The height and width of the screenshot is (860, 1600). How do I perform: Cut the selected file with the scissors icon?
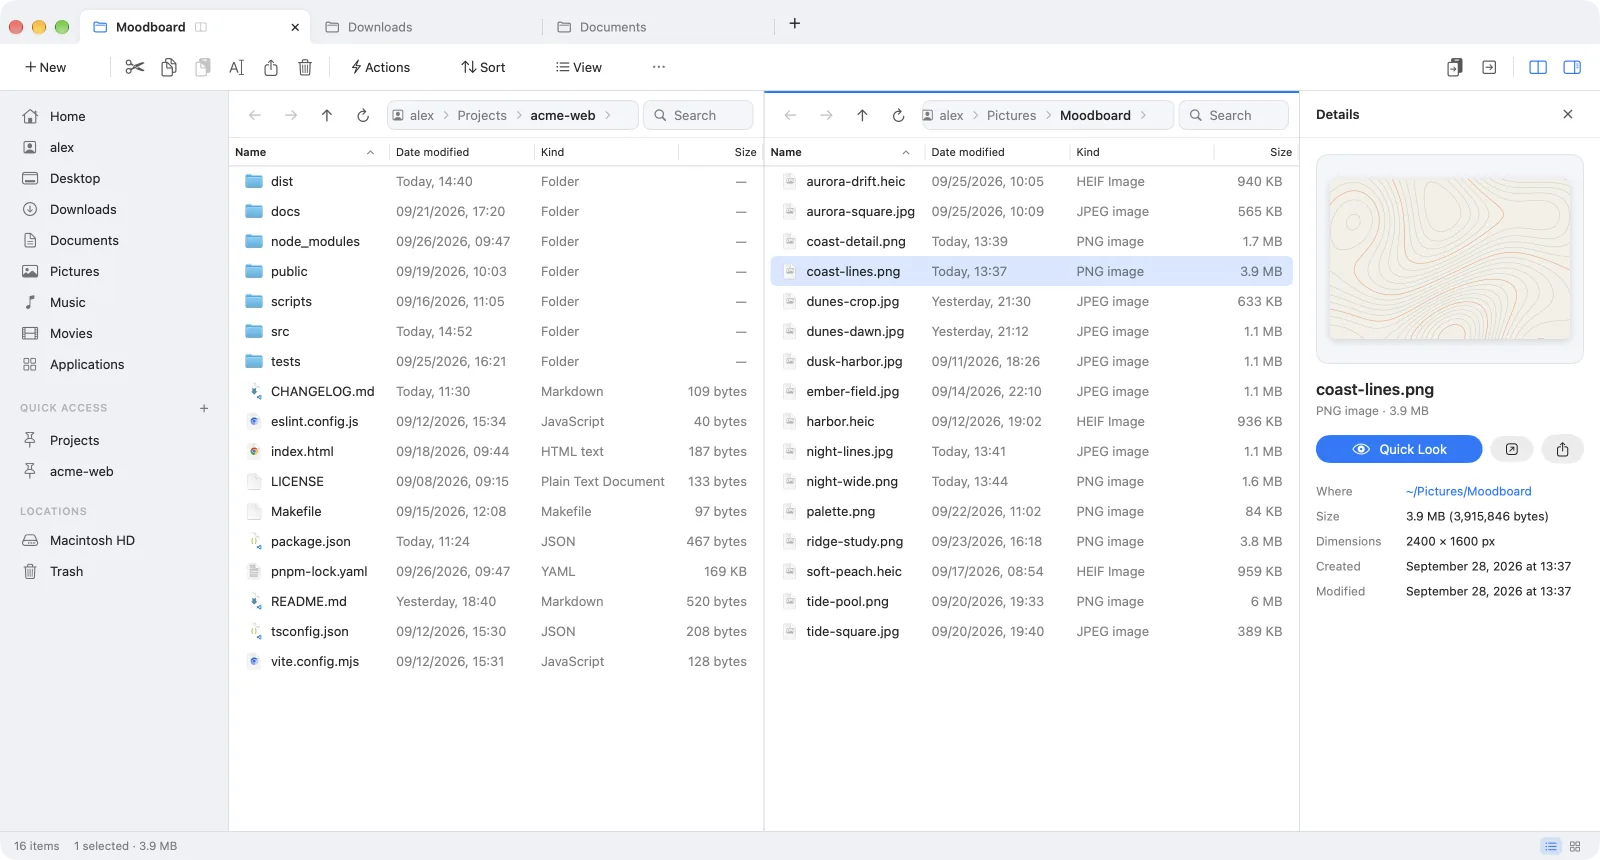(134, 67)
